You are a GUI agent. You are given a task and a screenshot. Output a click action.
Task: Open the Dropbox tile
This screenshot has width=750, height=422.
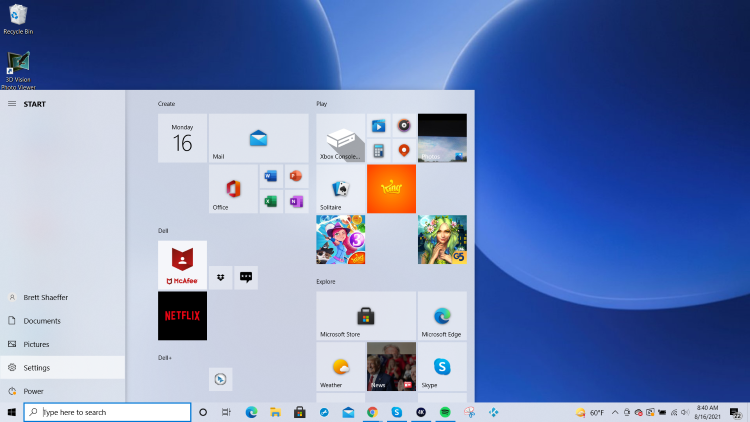point(220,277)
